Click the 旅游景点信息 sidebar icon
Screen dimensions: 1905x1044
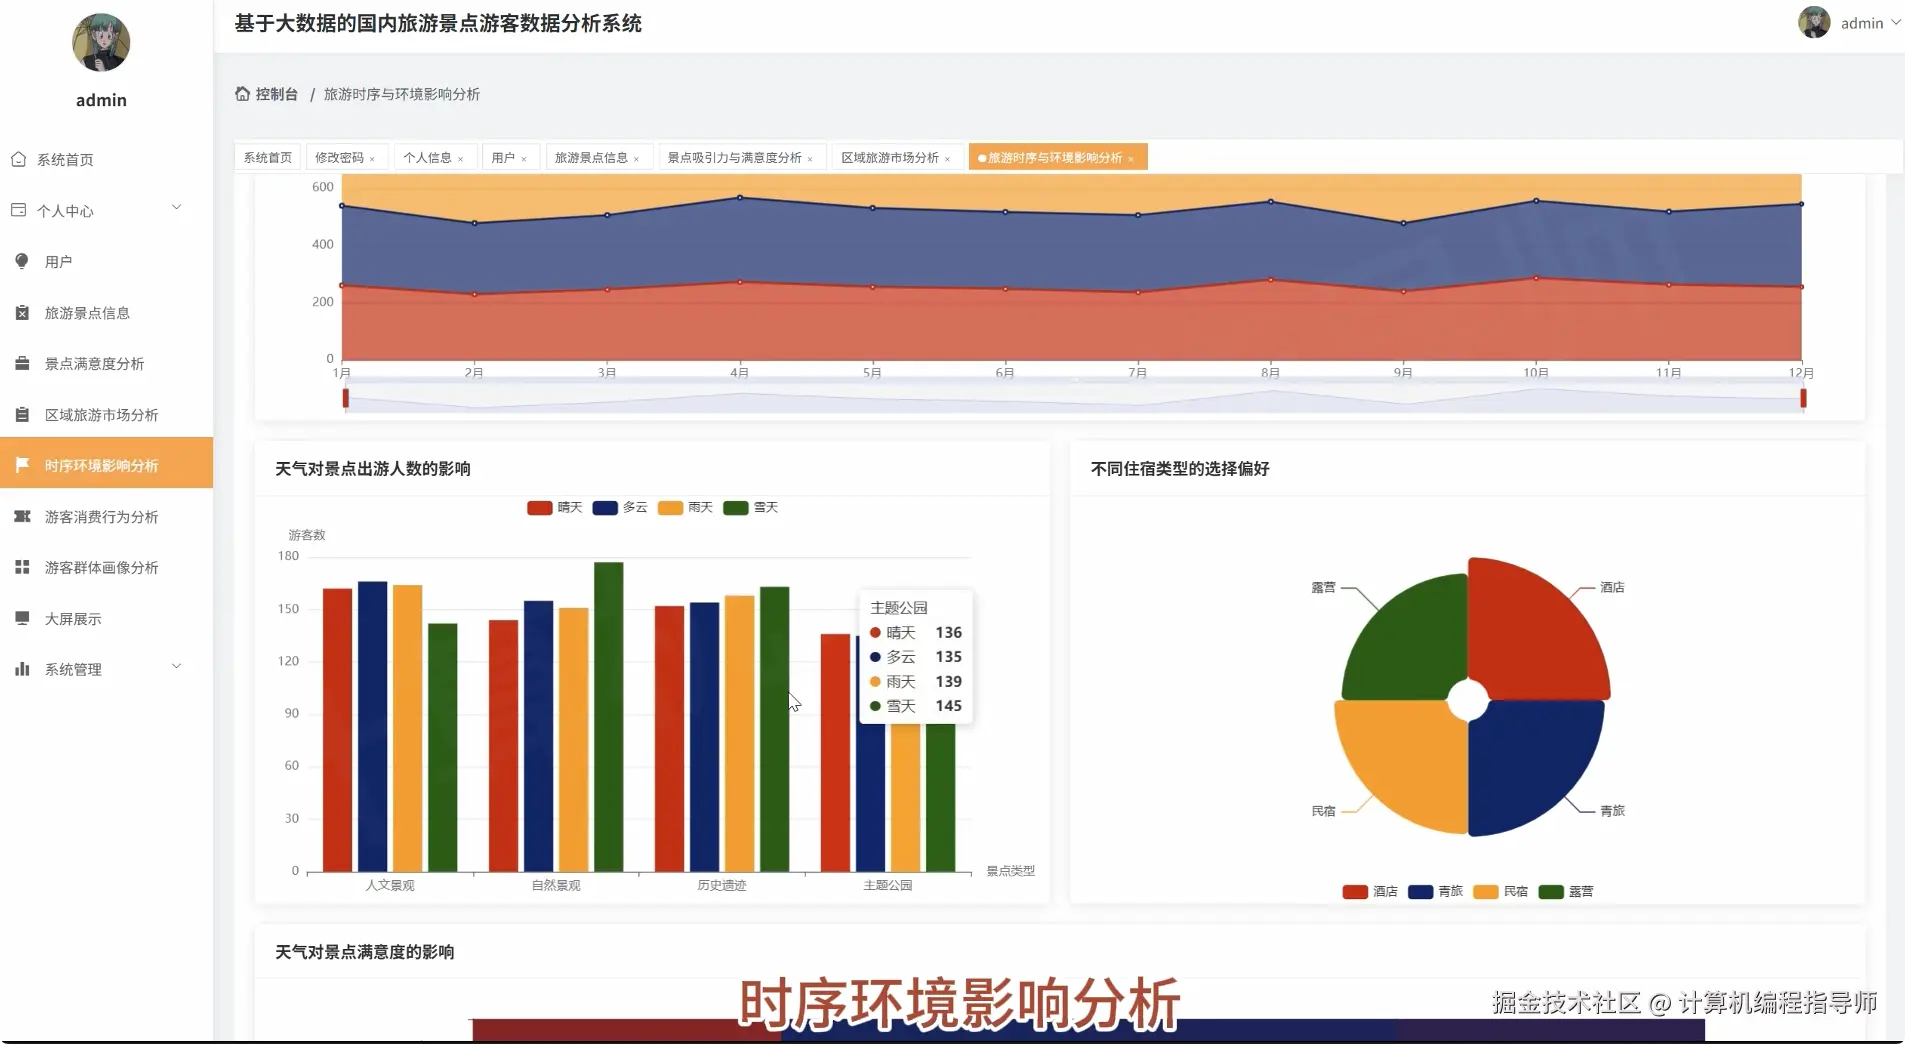click(20, 312)
